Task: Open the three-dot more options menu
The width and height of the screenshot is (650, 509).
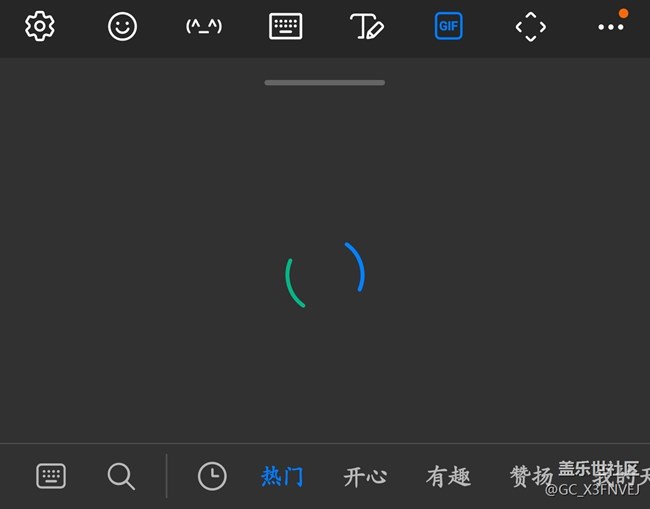Action: click(x=611, y=27)
